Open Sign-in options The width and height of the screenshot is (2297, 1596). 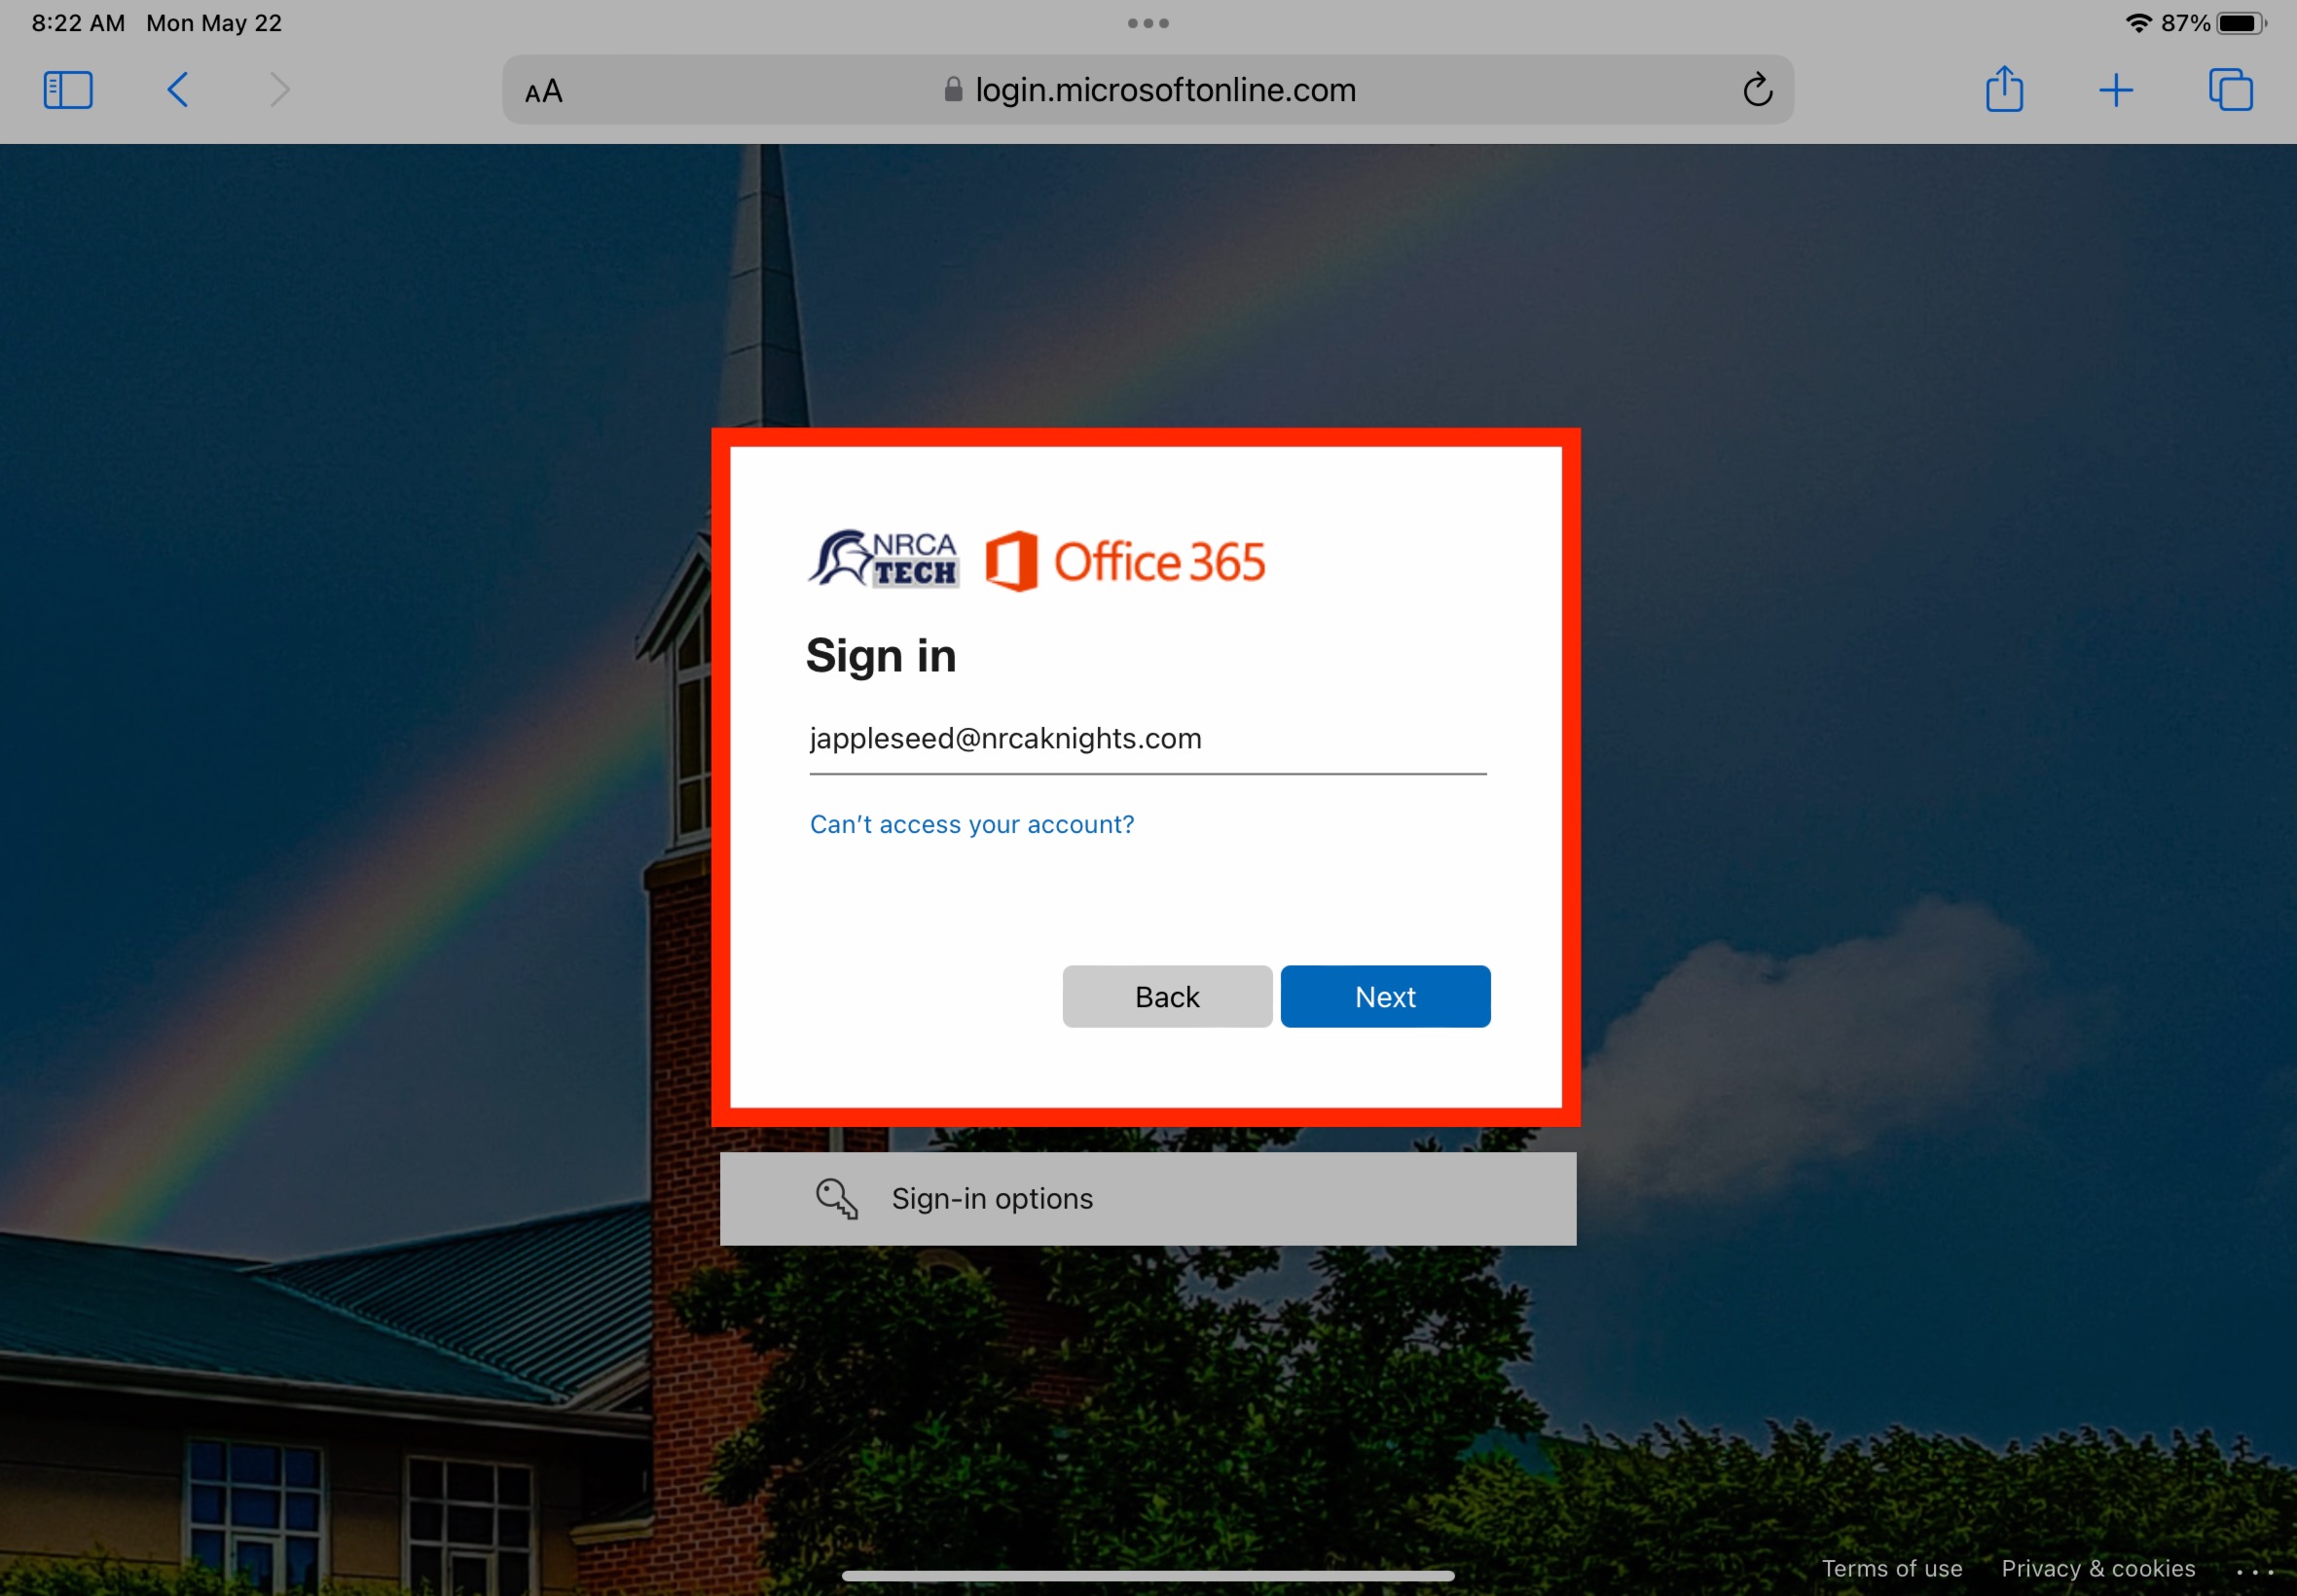pyautogui.click(x=1148, y=1198)
